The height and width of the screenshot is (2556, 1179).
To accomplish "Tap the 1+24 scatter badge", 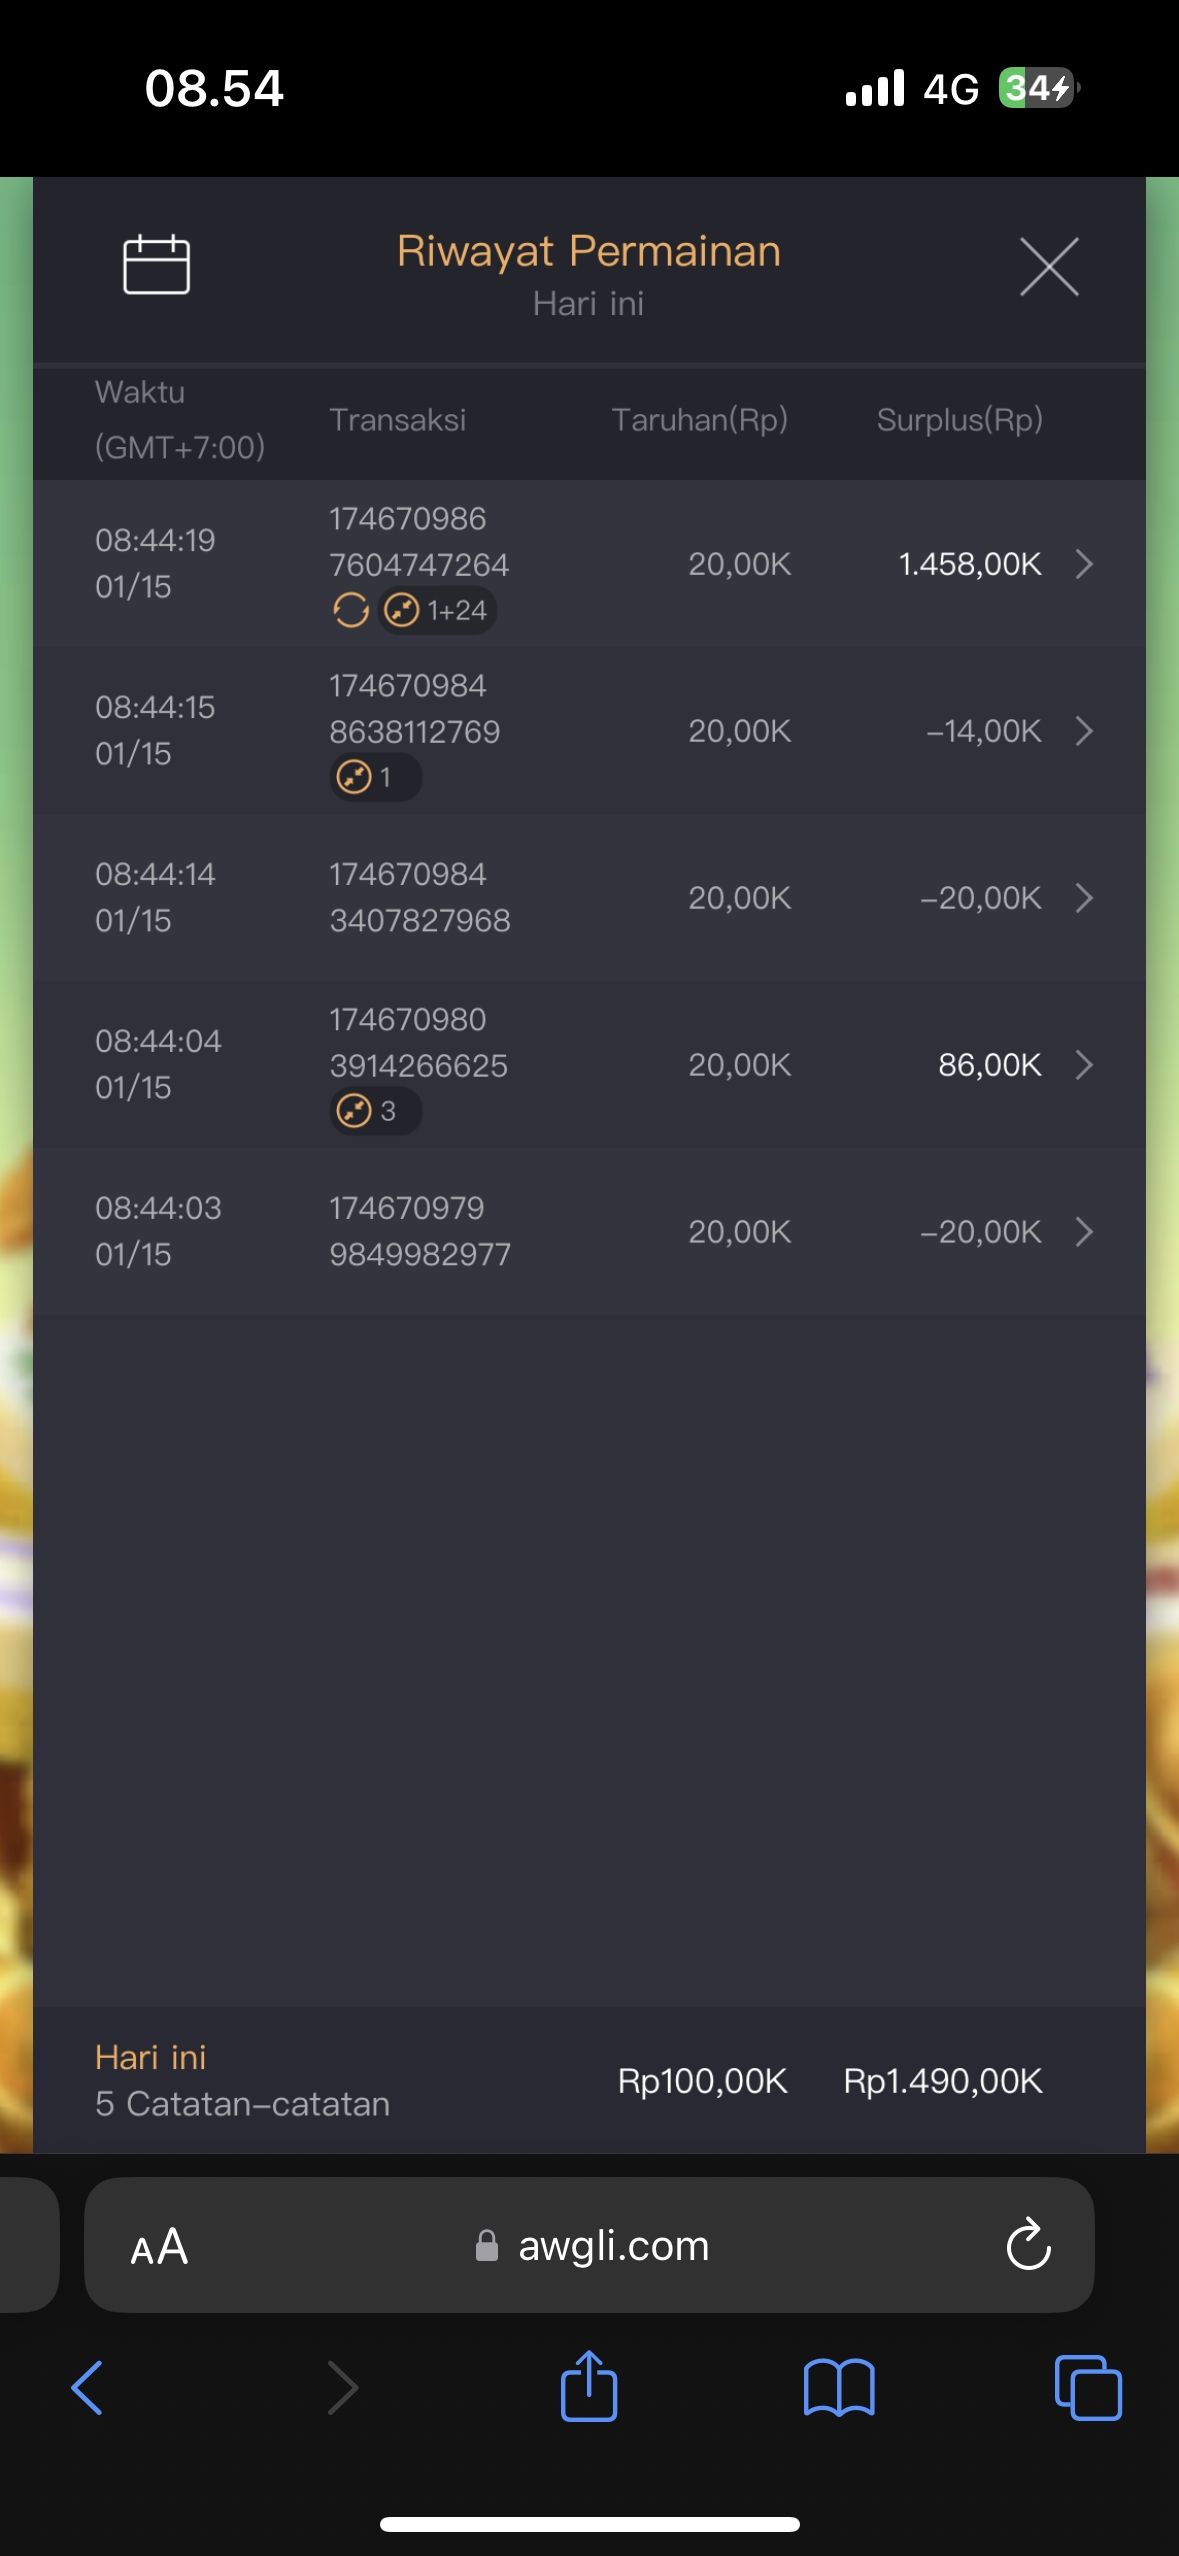I will 438,610.
